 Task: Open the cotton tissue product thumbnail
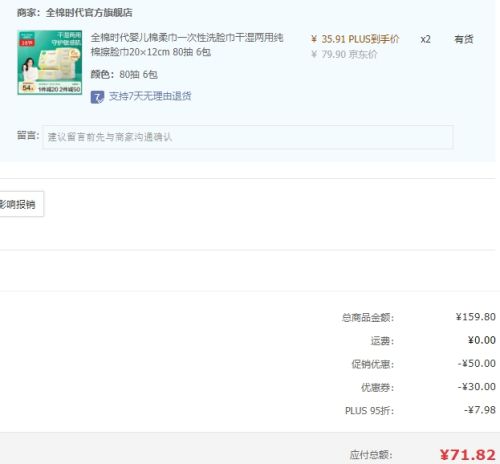point(50,62)
